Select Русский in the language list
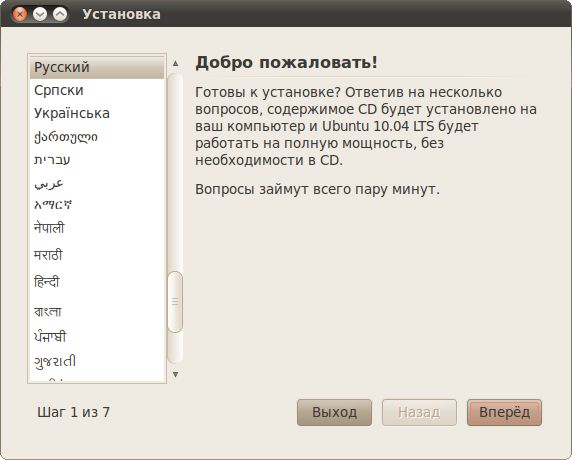The width and height of the screenshot is (572, 460). 97,67
